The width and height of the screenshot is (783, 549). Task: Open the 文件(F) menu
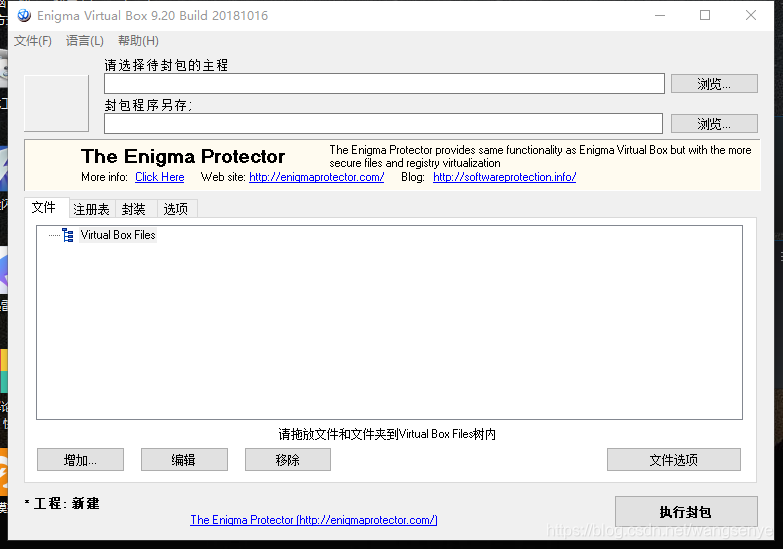pyautogui.click(x=32, y=41)
